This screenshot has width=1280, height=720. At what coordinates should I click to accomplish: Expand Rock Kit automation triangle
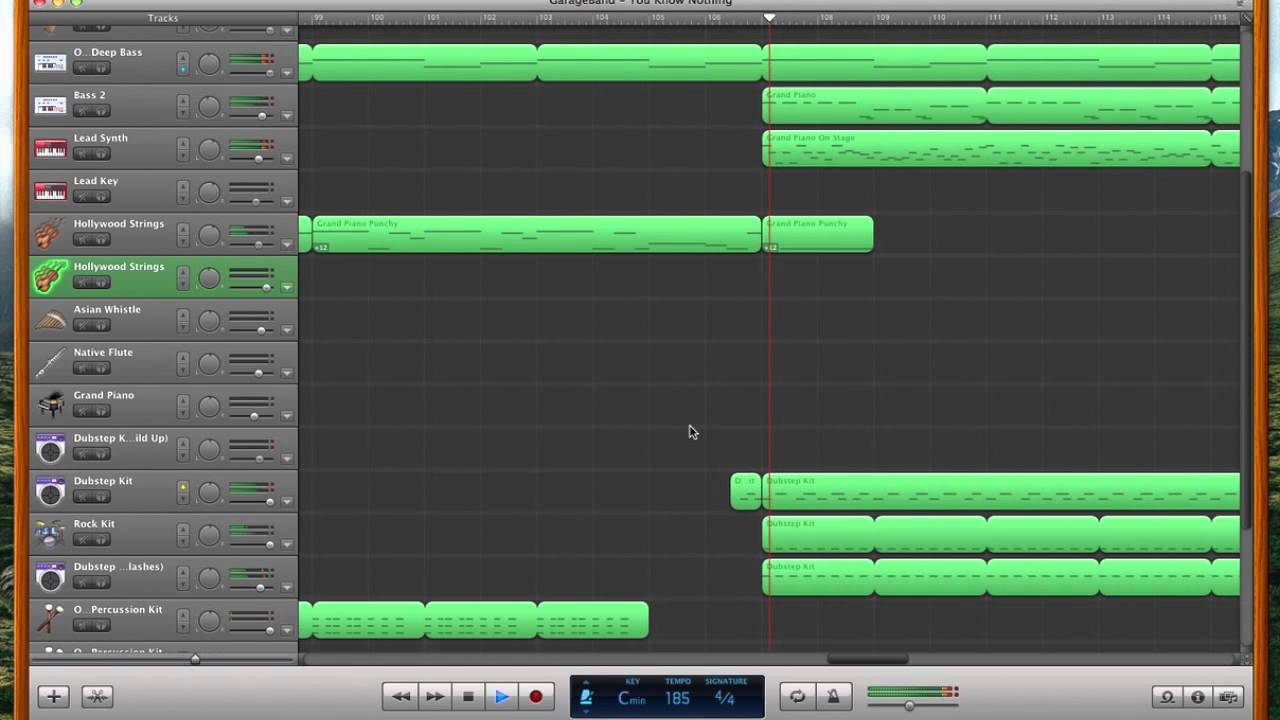(287, 546)
